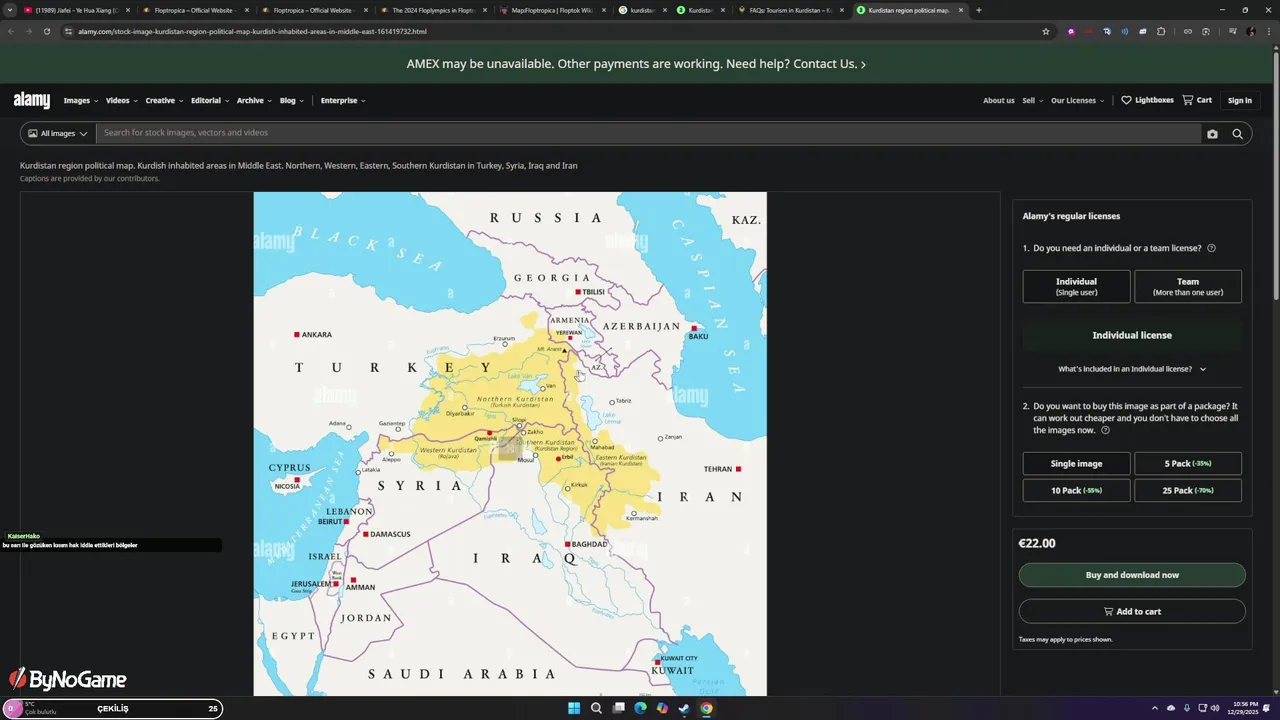The width and height of the screenshot is (1280, 720).
Task: Switch to FAQs Tourism in Kurdistan tab
Action: click(790, 10)
